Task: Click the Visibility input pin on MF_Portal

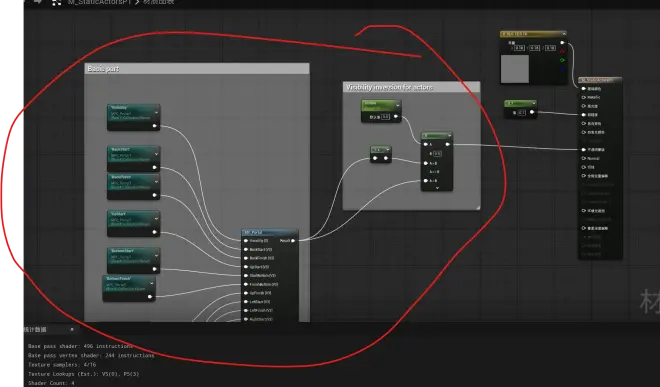Action: click(246, 240)
